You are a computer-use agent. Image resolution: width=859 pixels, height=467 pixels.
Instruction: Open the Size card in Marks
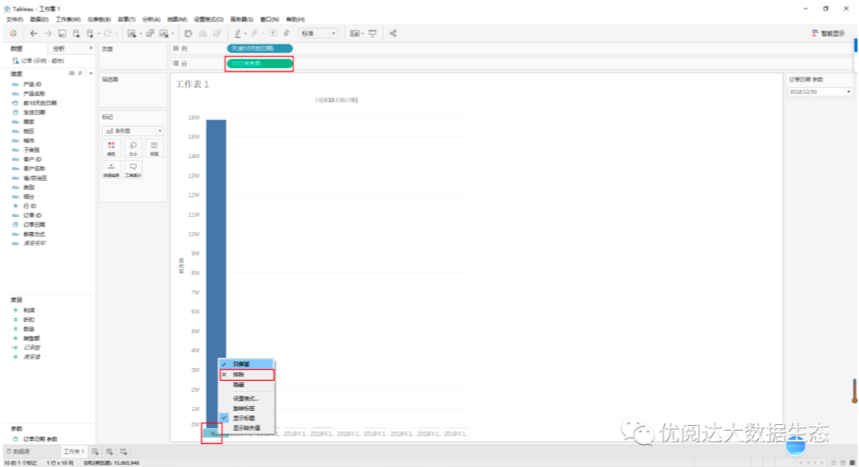coord(133,148)
